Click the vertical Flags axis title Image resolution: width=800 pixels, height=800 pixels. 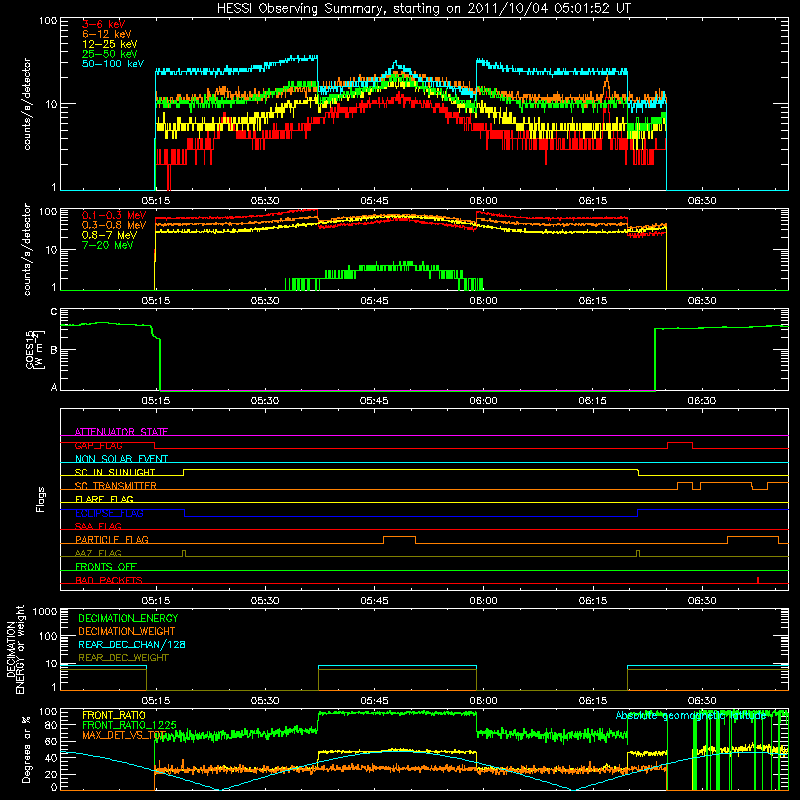click(41, 499)
